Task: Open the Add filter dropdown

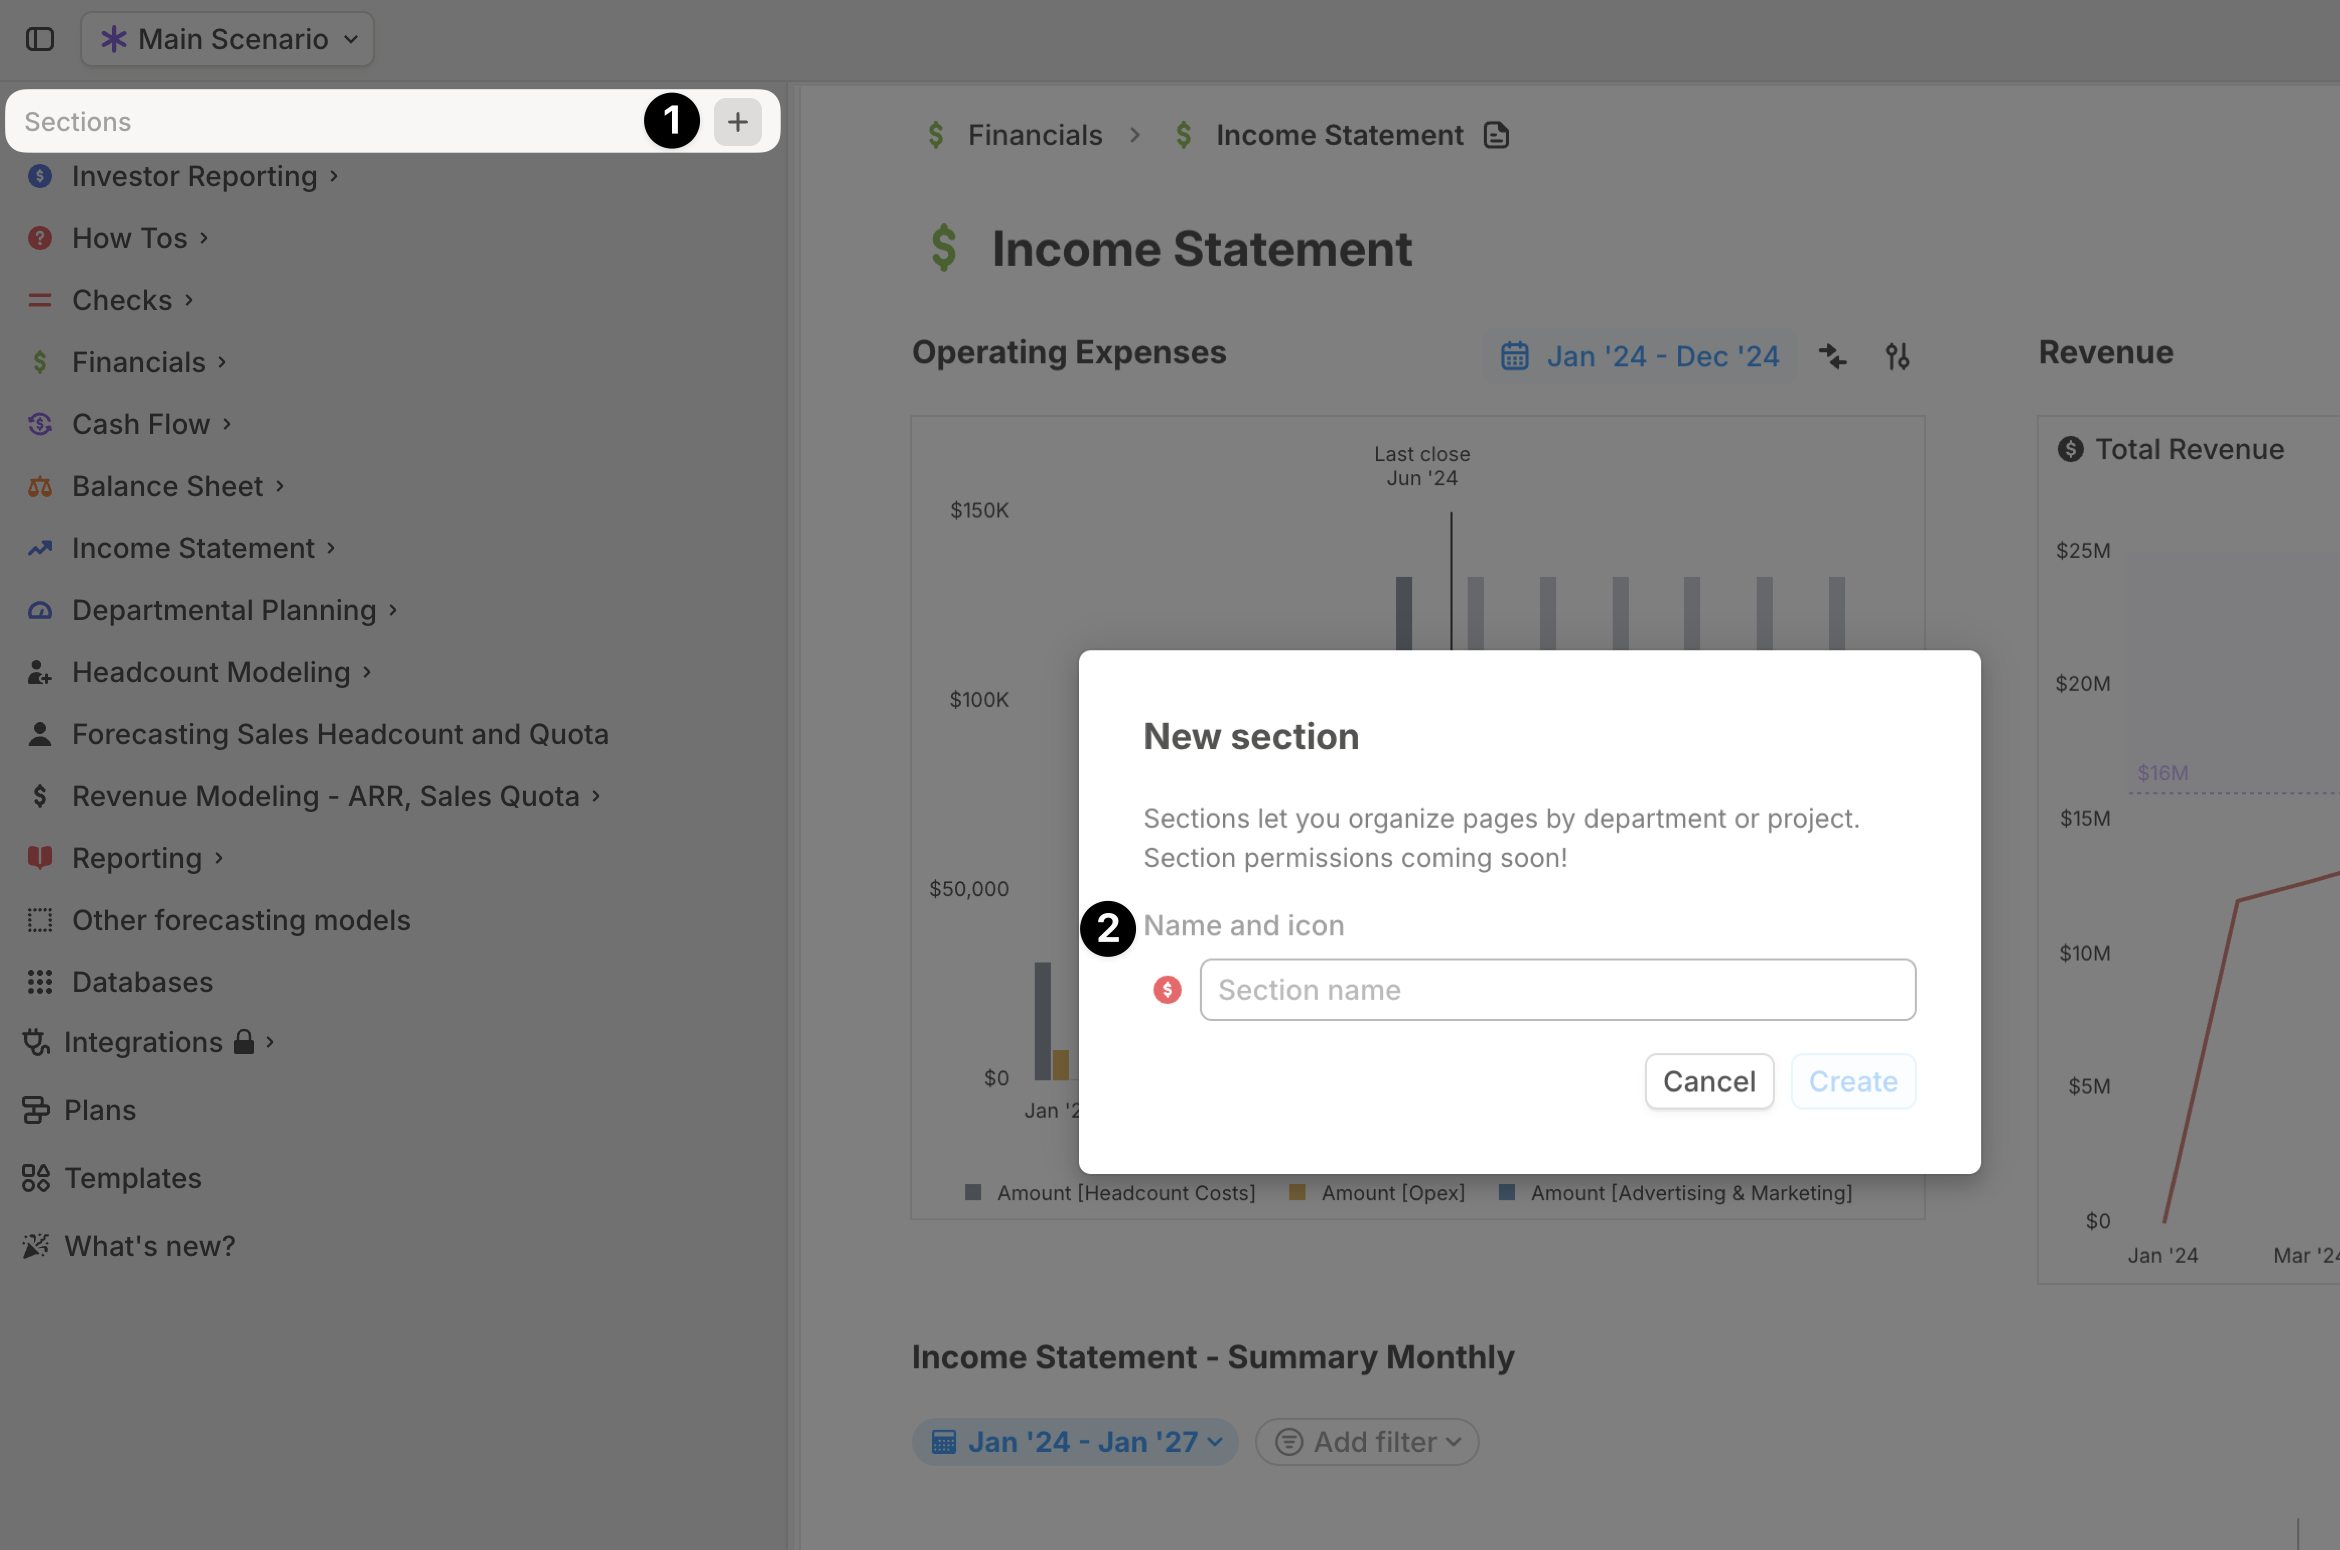Action: tap(1367, 1442)
